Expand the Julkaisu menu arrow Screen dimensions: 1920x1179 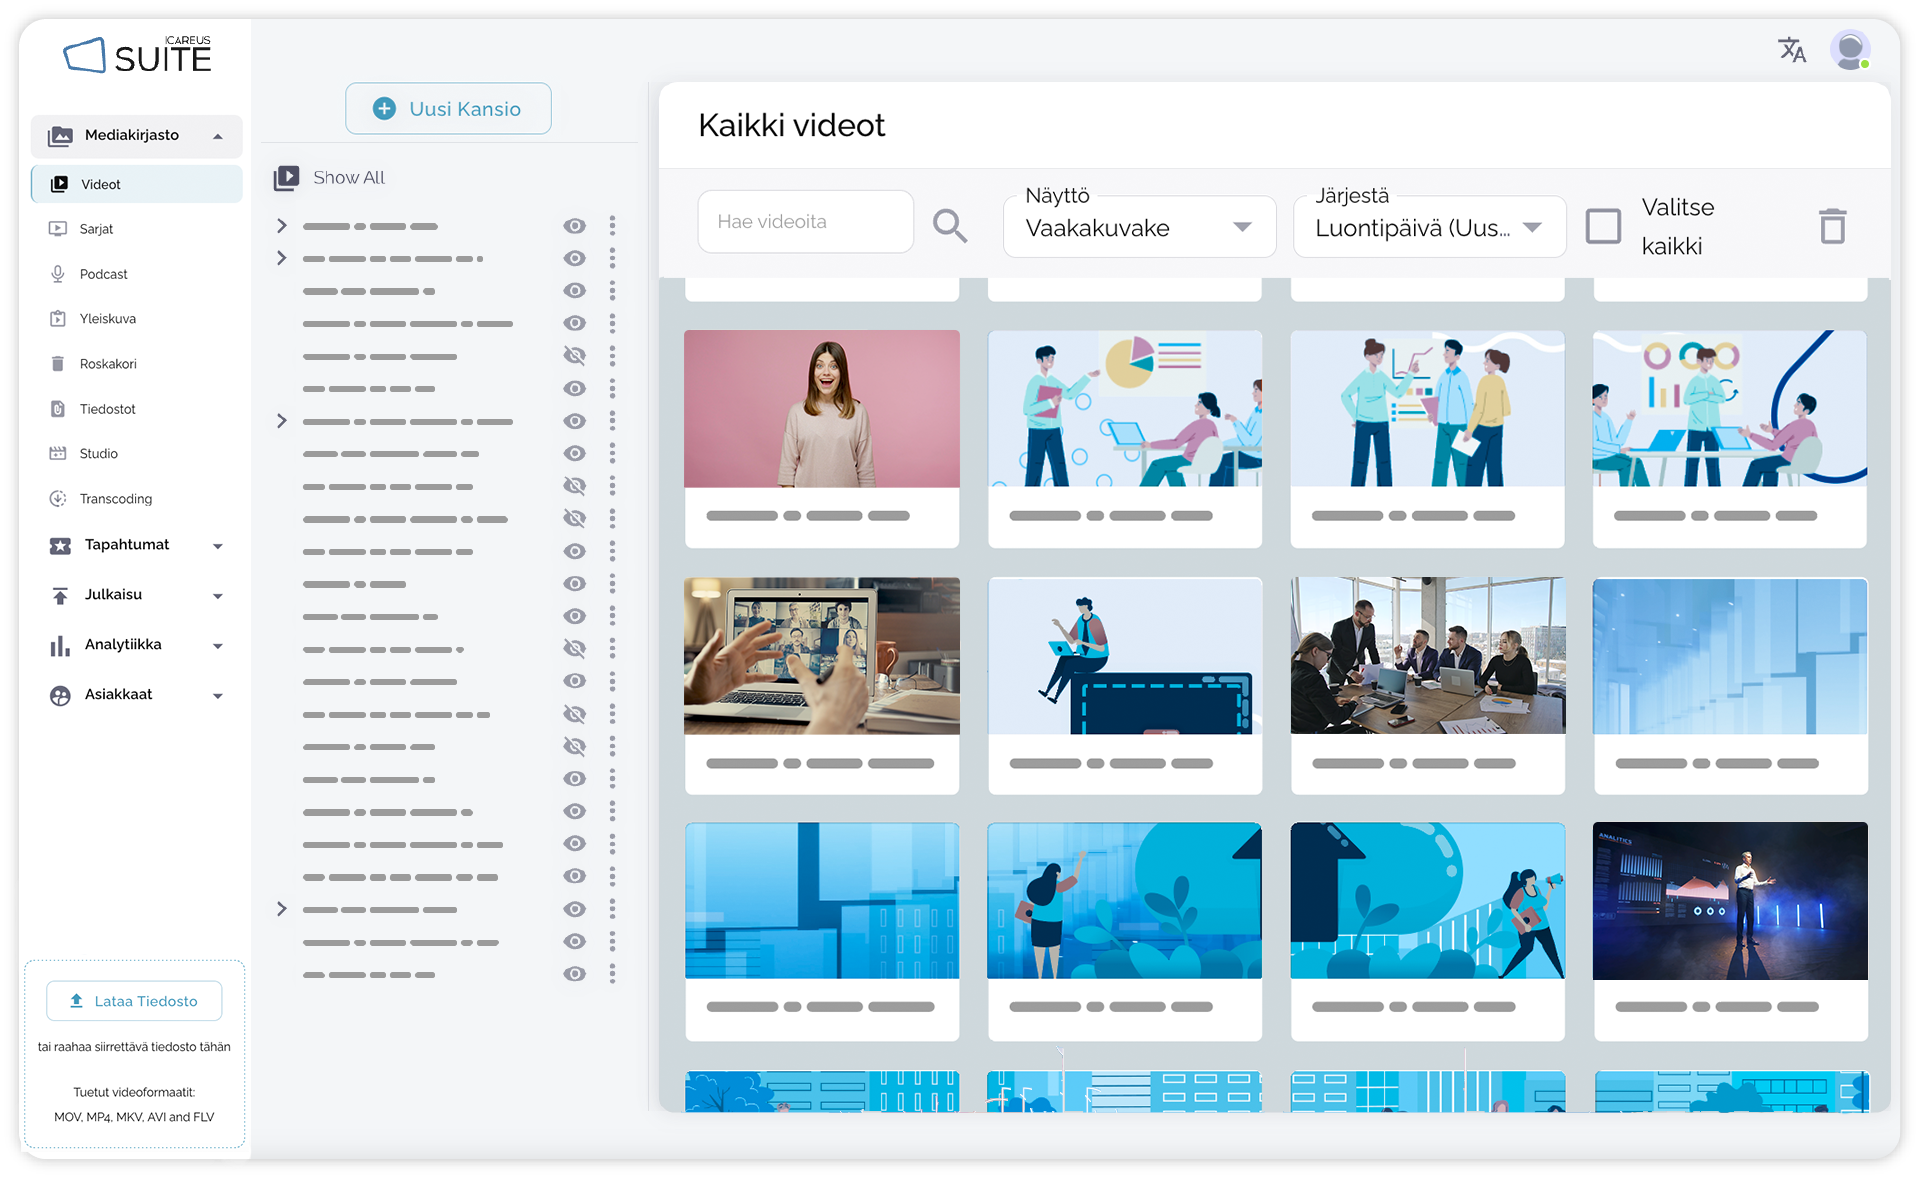point(218,596)
